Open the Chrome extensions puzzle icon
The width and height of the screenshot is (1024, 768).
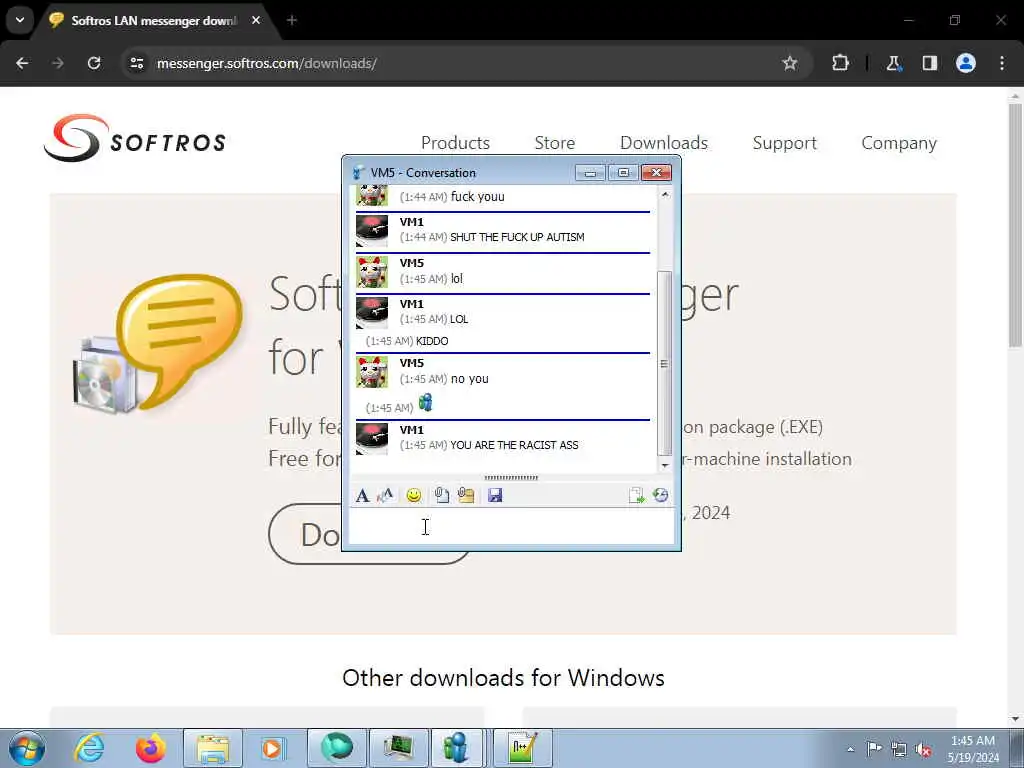(840, 63)
